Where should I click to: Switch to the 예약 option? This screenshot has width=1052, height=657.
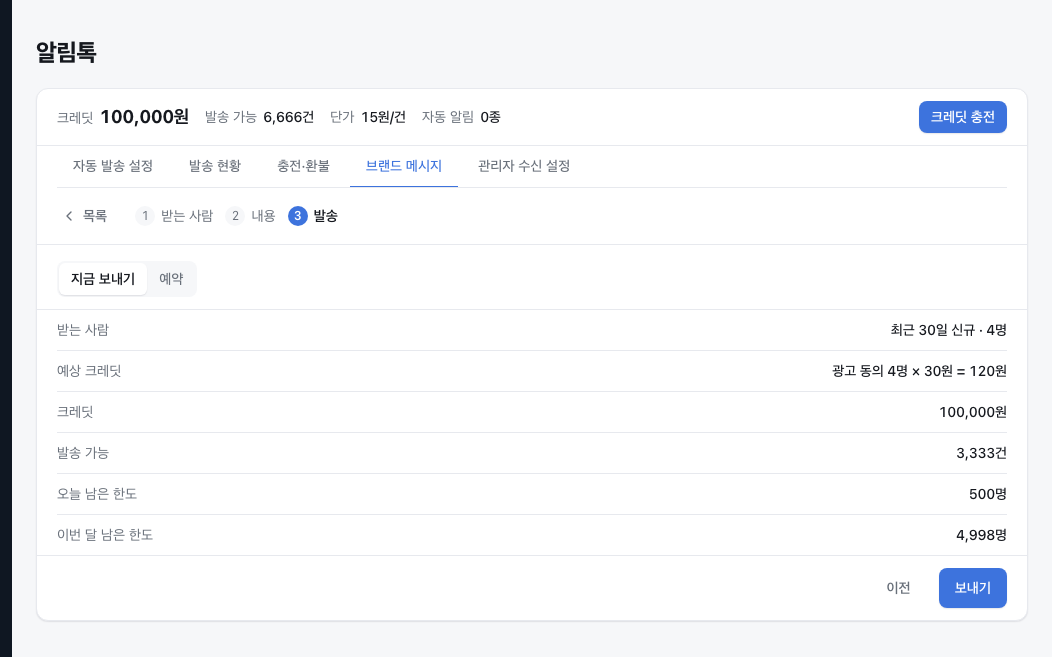[171, 279]
